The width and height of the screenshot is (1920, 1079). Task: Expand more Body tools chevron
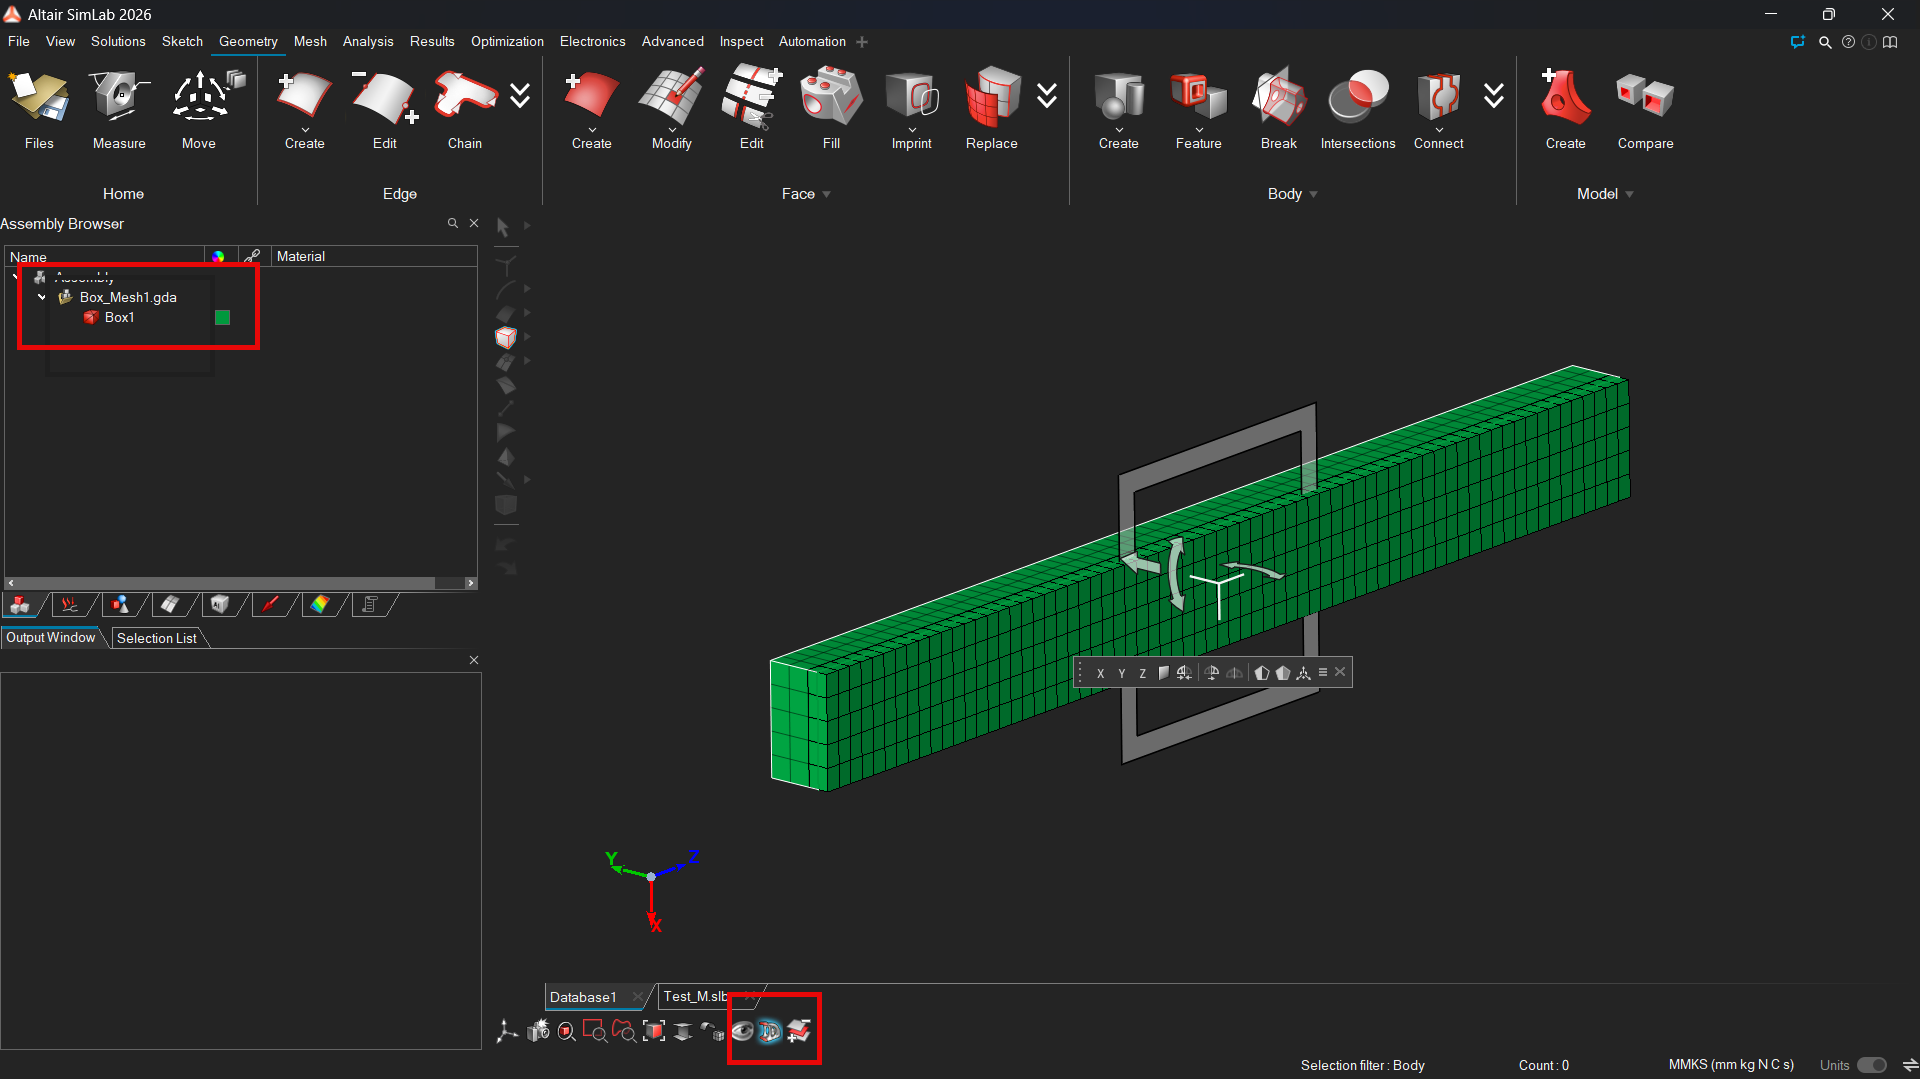pyautogui.click(x=1494, y=96)
